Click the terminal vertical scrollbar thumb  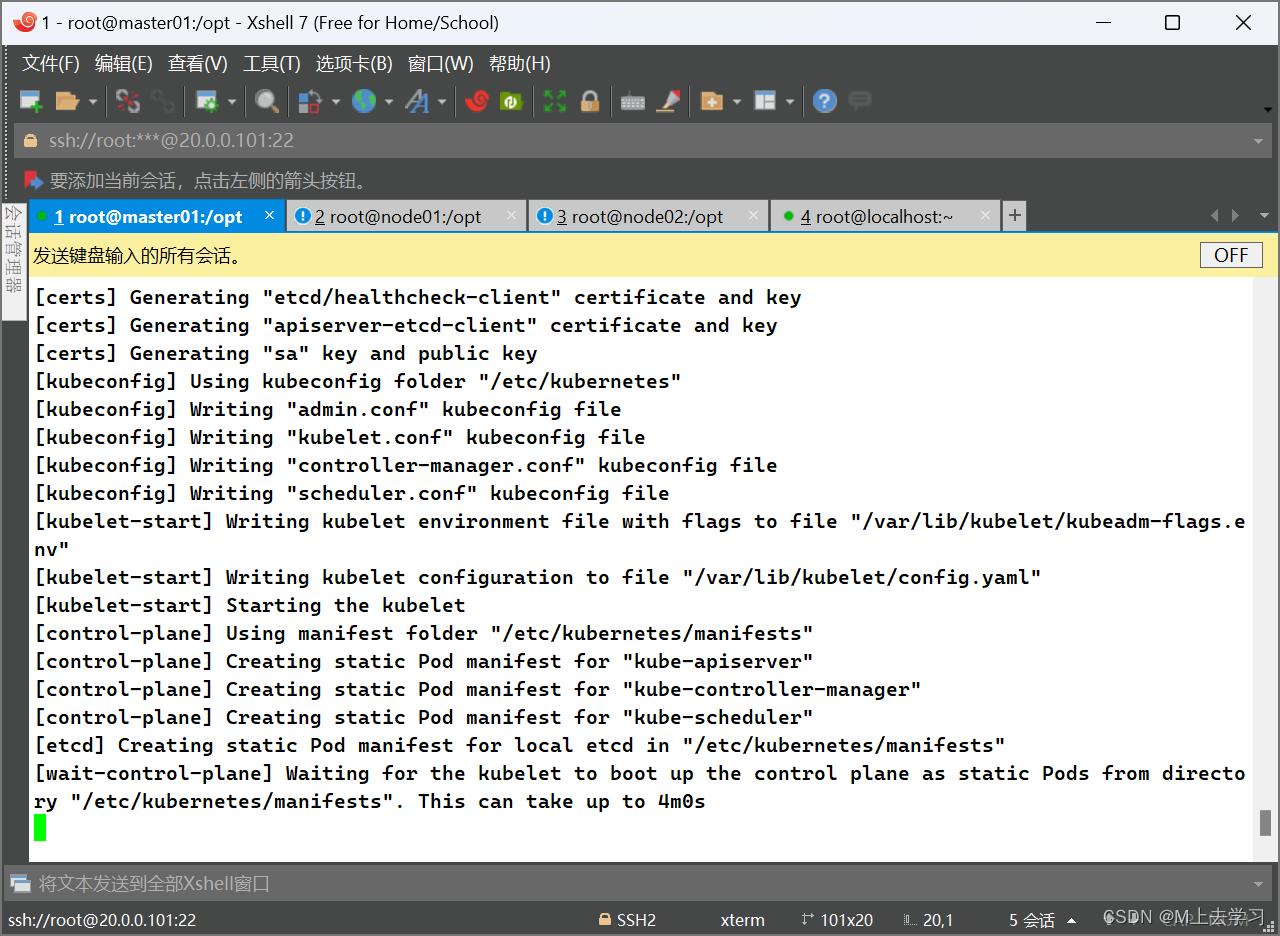[x=1265, y=823]
